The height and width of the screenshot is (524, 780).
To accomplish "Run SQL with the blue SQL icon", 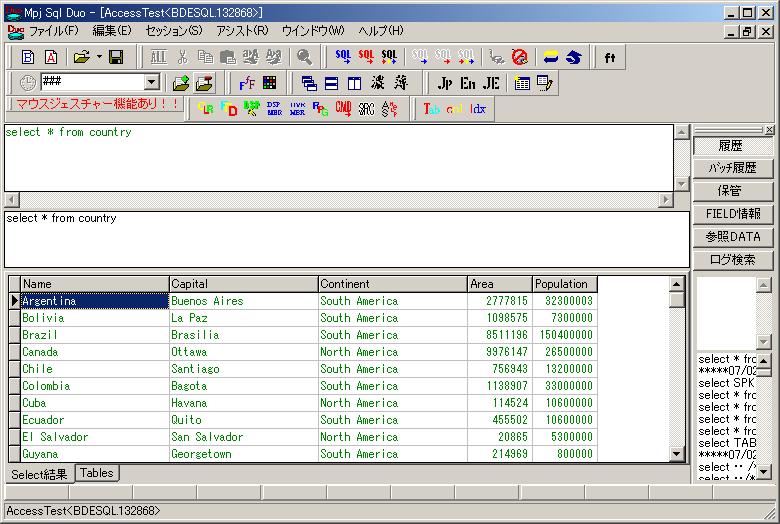I will [x=343, y=57].
